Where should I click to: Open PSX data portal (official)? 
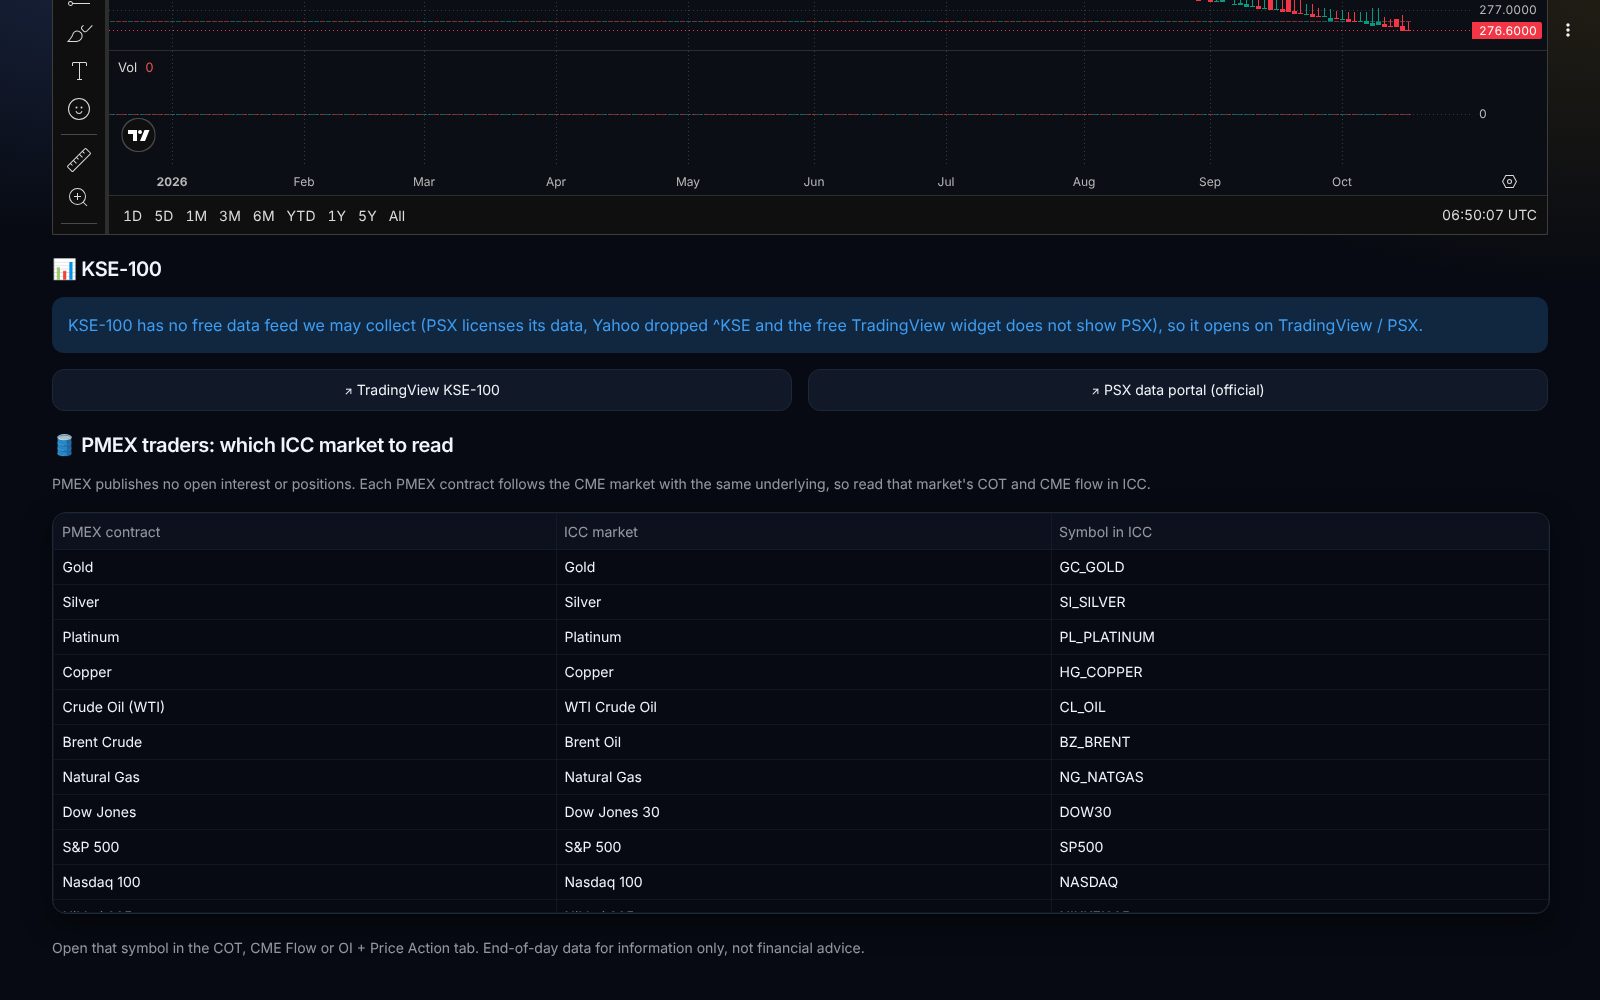(x=1178, y=390)
